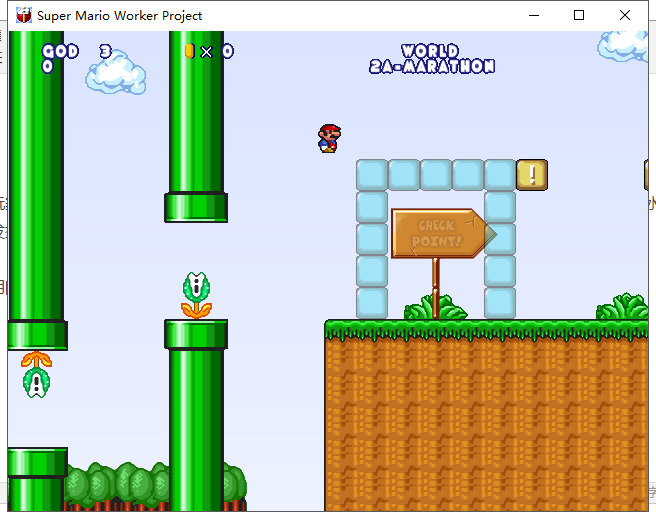Click the score value 0 under GOD

[x=47, y=66]
